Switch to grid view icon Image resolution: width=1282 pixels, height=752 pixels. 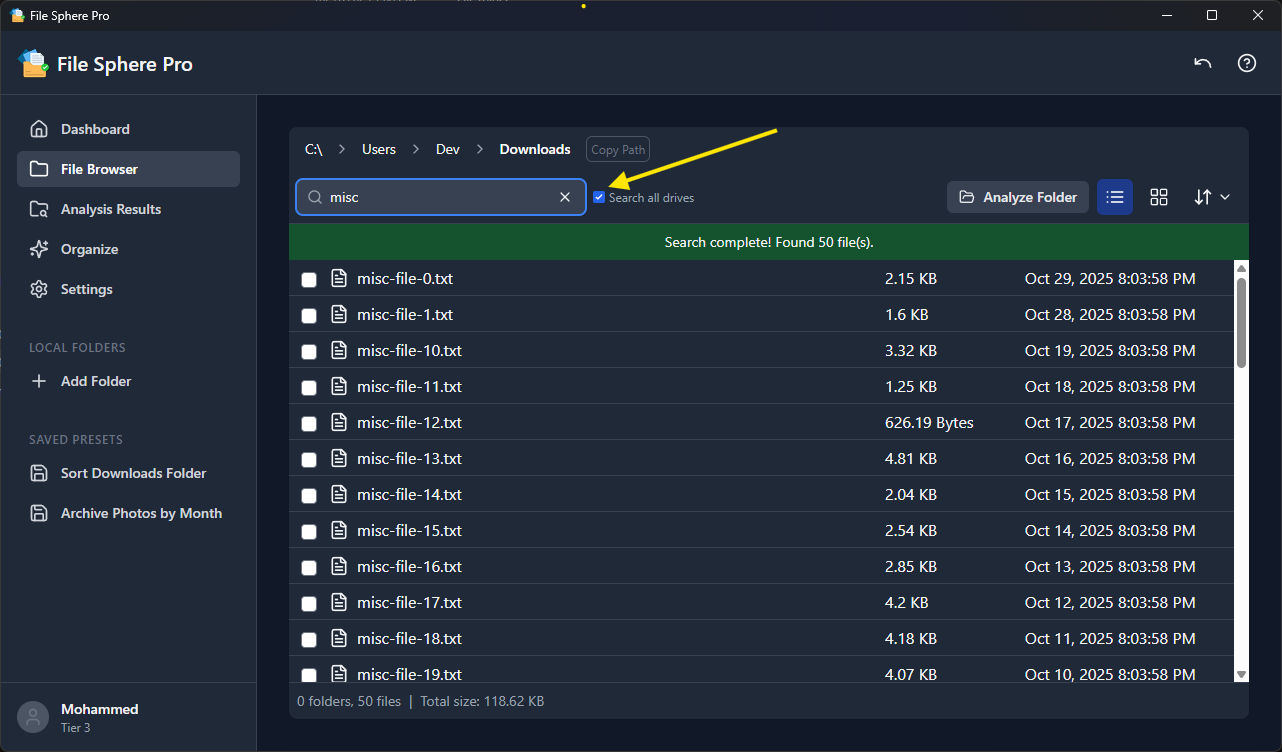coord(1159,197)
